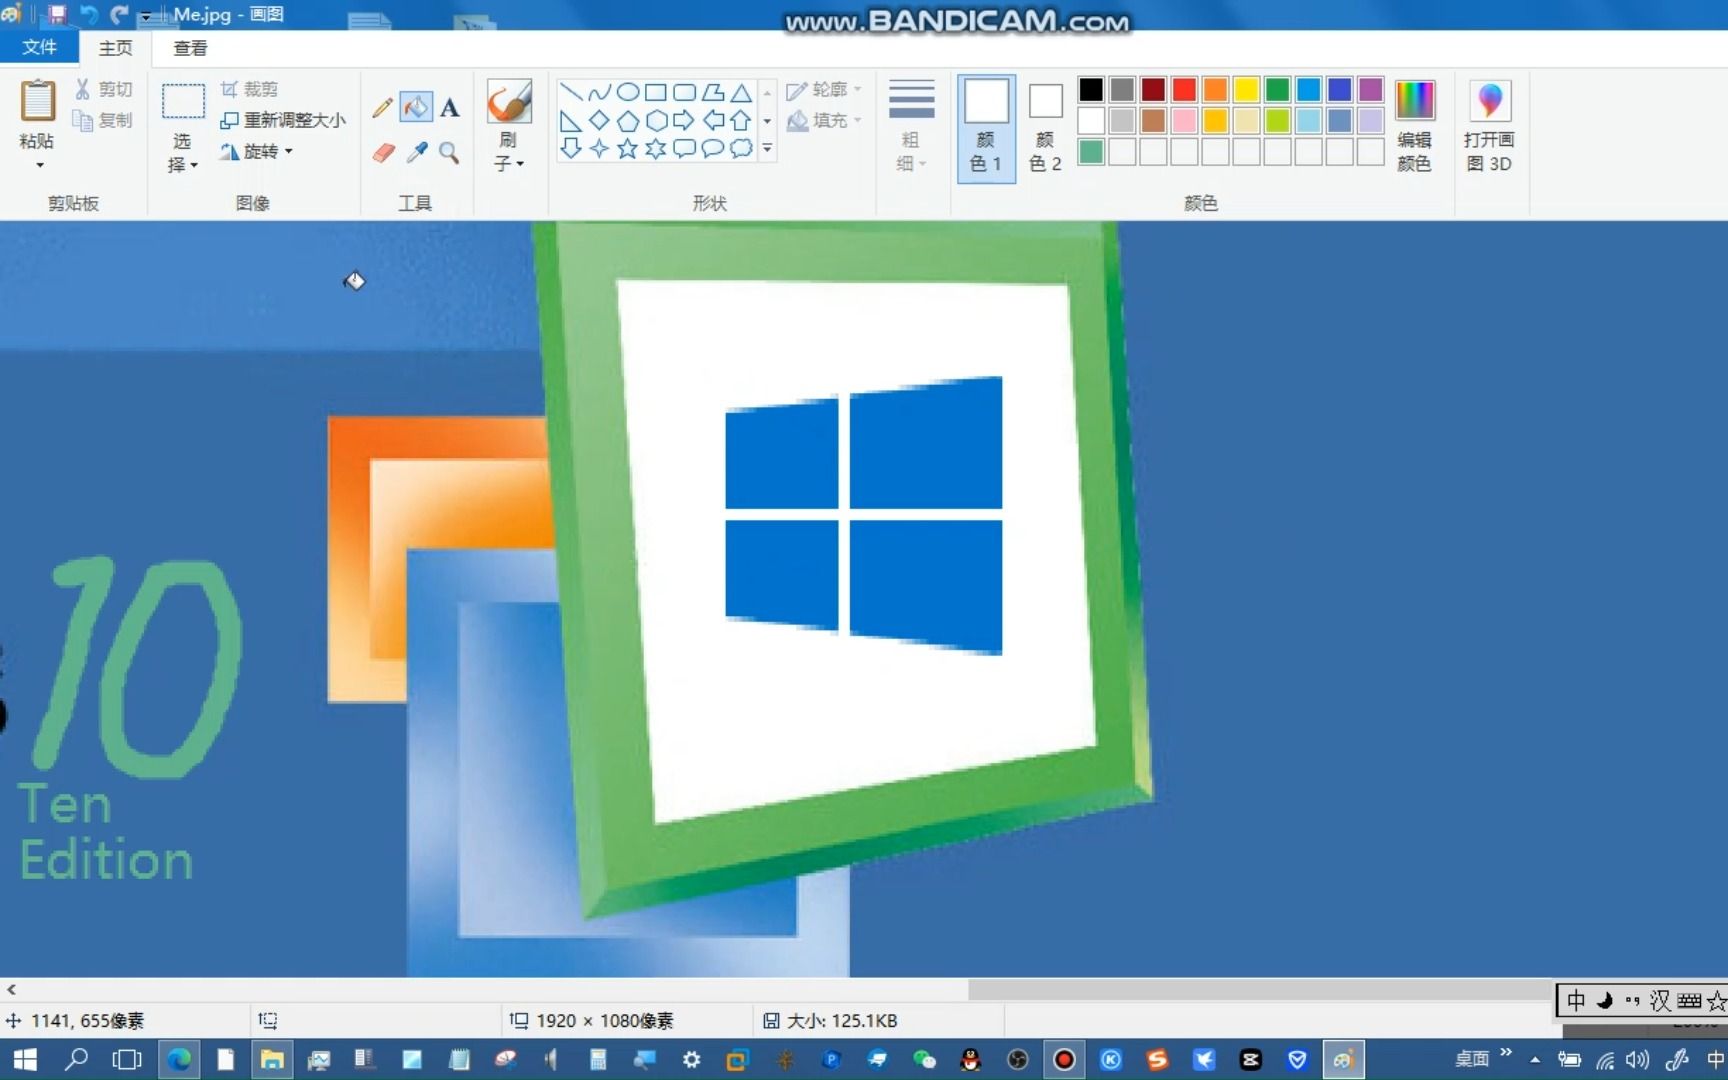Click the image dimensions 1920 × 1080 status text
This screenshot has height=1080, width=1728.
(x=604, y=1020)
